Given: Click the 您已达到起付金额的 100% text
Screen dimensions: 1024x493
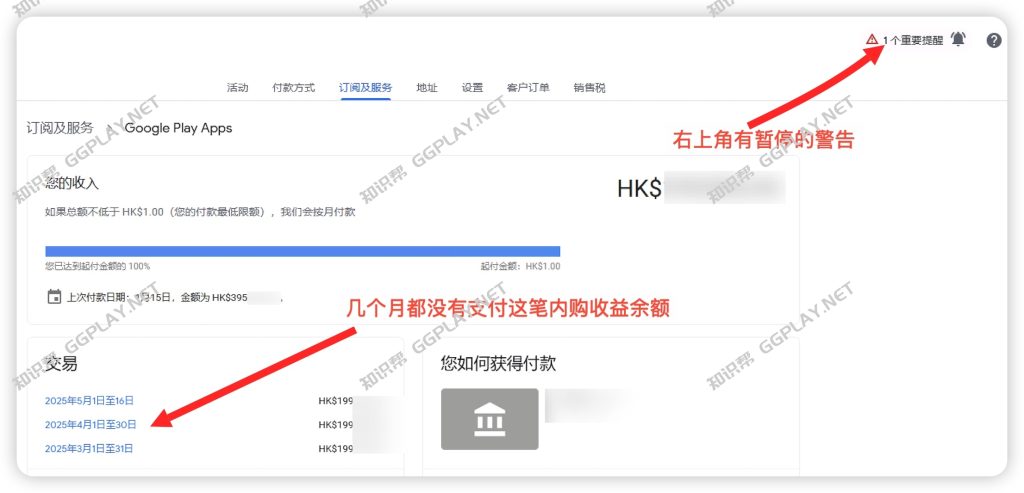Looking at the screenshot, I should (97, 266).
